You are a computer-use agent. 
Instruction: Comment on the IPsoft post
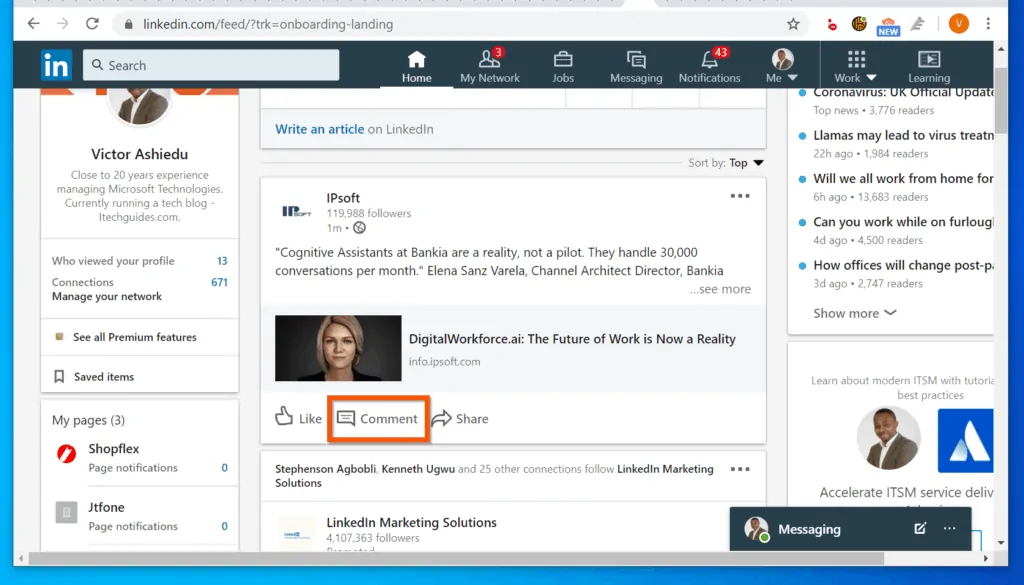coord(377,419)
